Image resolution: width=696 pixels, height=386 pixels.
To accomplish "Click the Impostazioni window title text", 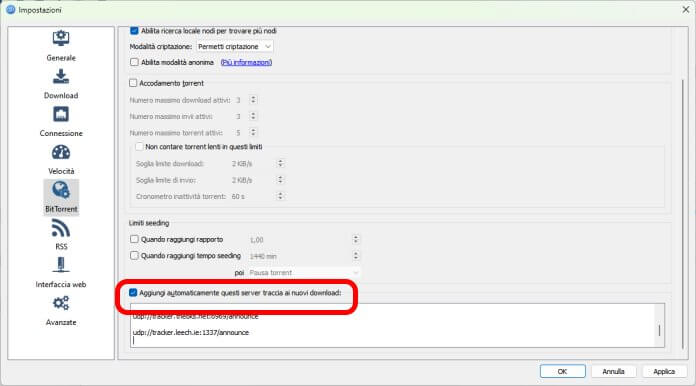I will pos(40,10).
